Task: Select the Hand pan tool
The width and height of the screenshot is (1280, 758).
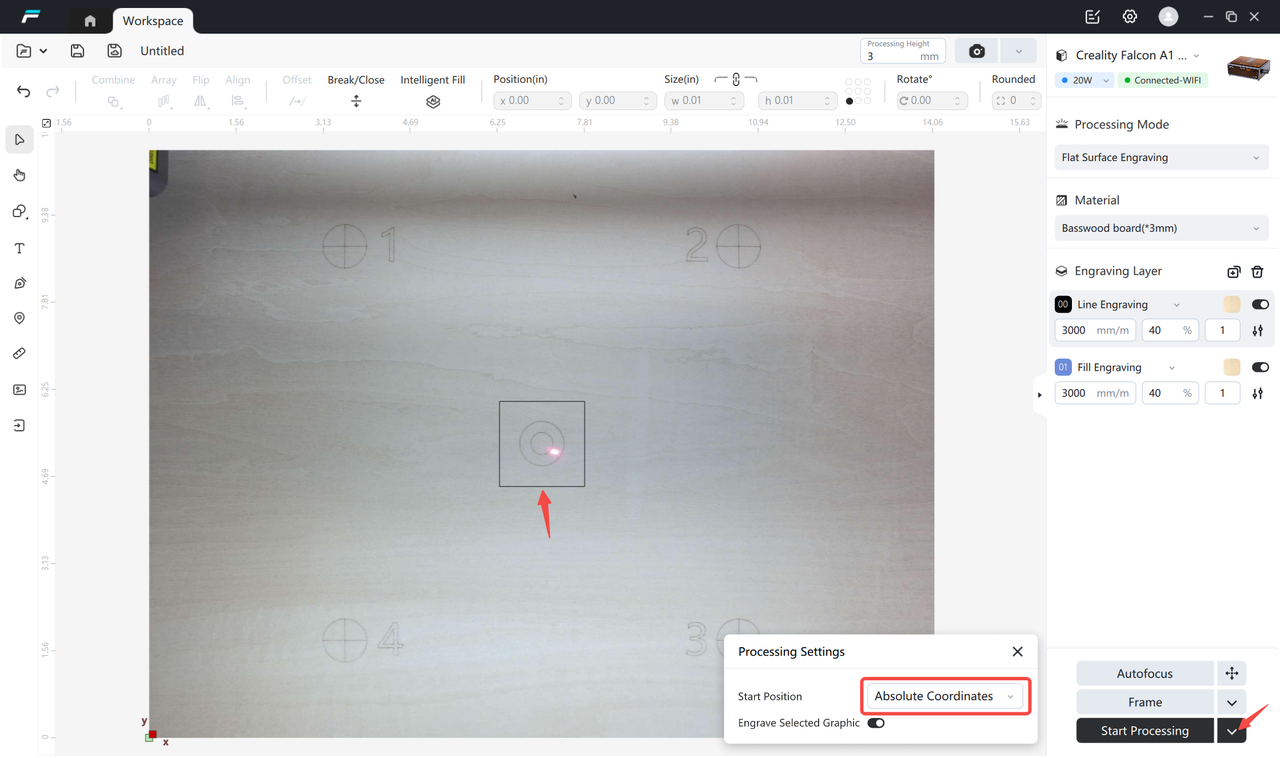Action: 19,175
